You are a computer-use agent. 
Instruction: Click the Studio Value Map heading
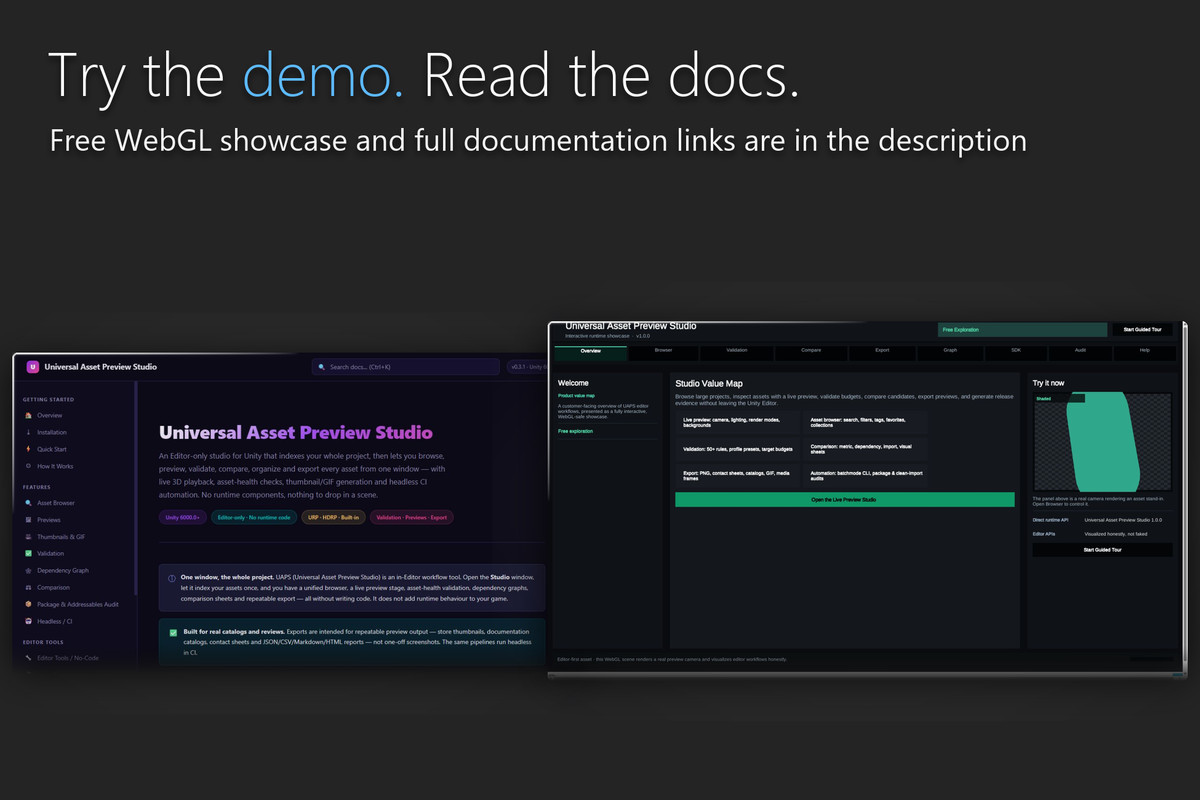[708, 383]
